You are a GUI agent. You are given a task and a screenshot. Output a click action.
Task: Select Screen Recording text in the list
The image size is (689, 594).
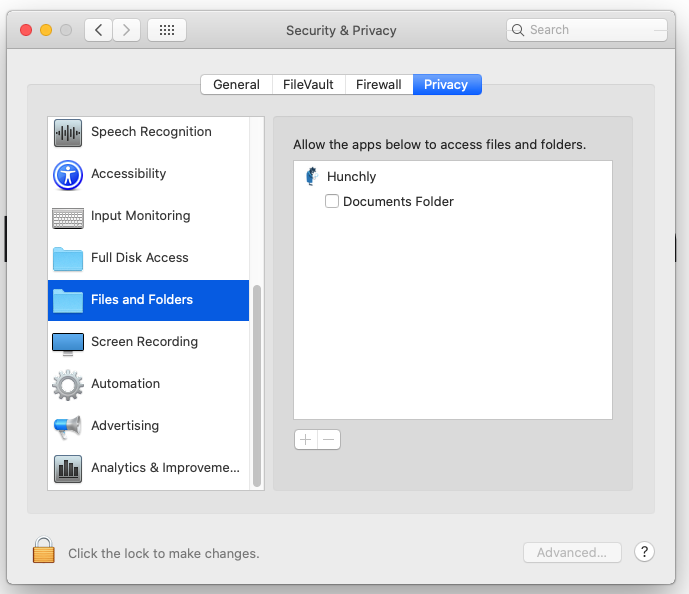[x=145, y=342]
